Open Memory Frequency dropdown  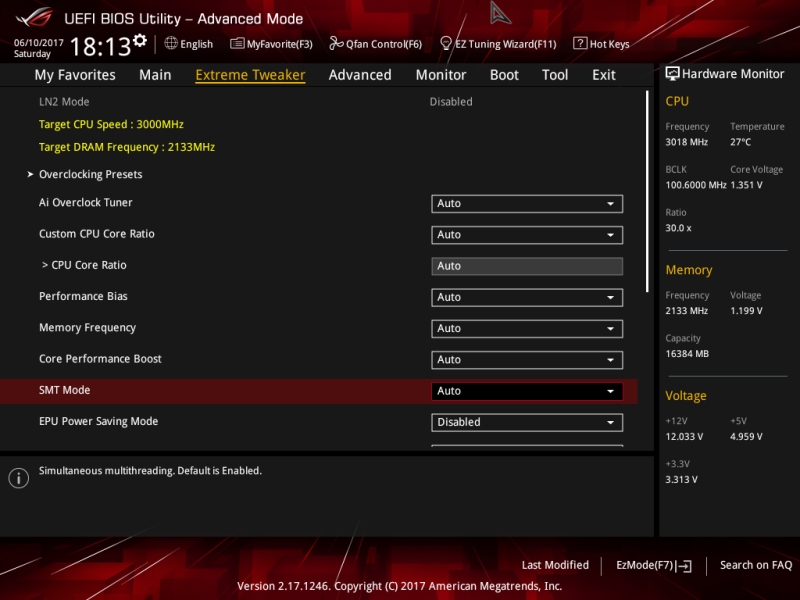pyautogui.click(x=527, y=329)
